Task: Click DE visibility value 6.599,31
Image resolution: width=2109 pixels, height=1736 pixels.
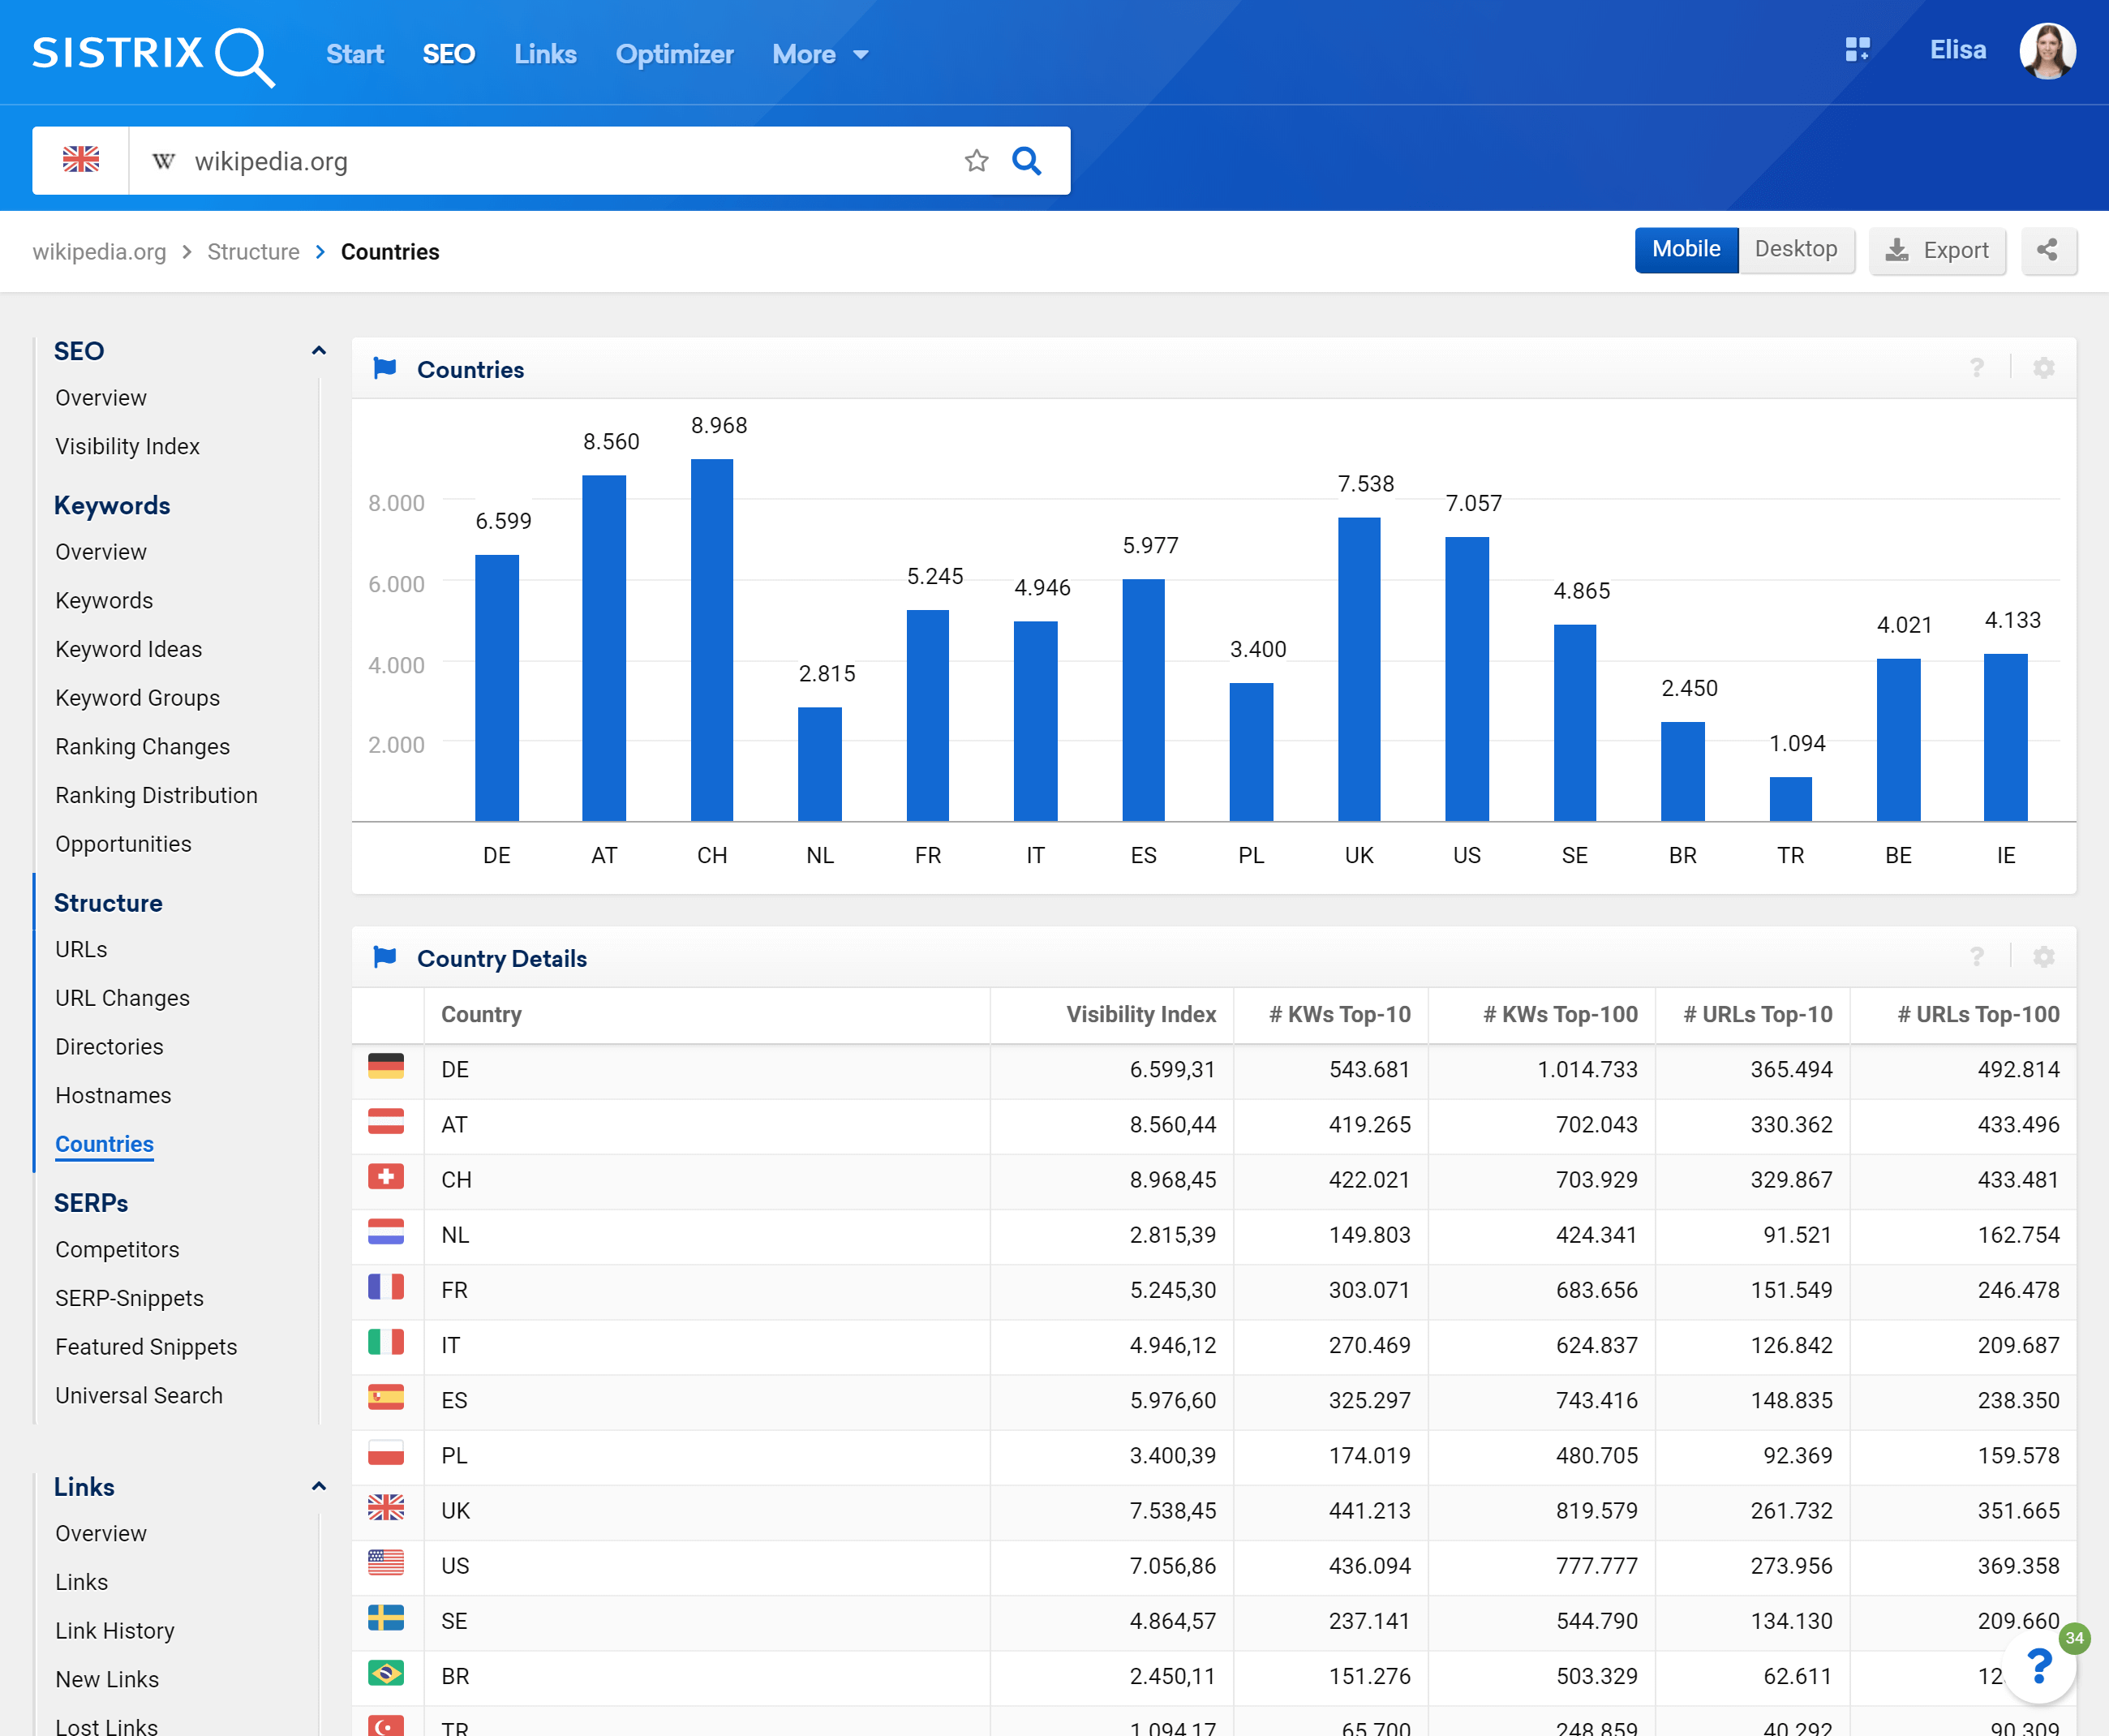Action: (x=1172, y=1069)
